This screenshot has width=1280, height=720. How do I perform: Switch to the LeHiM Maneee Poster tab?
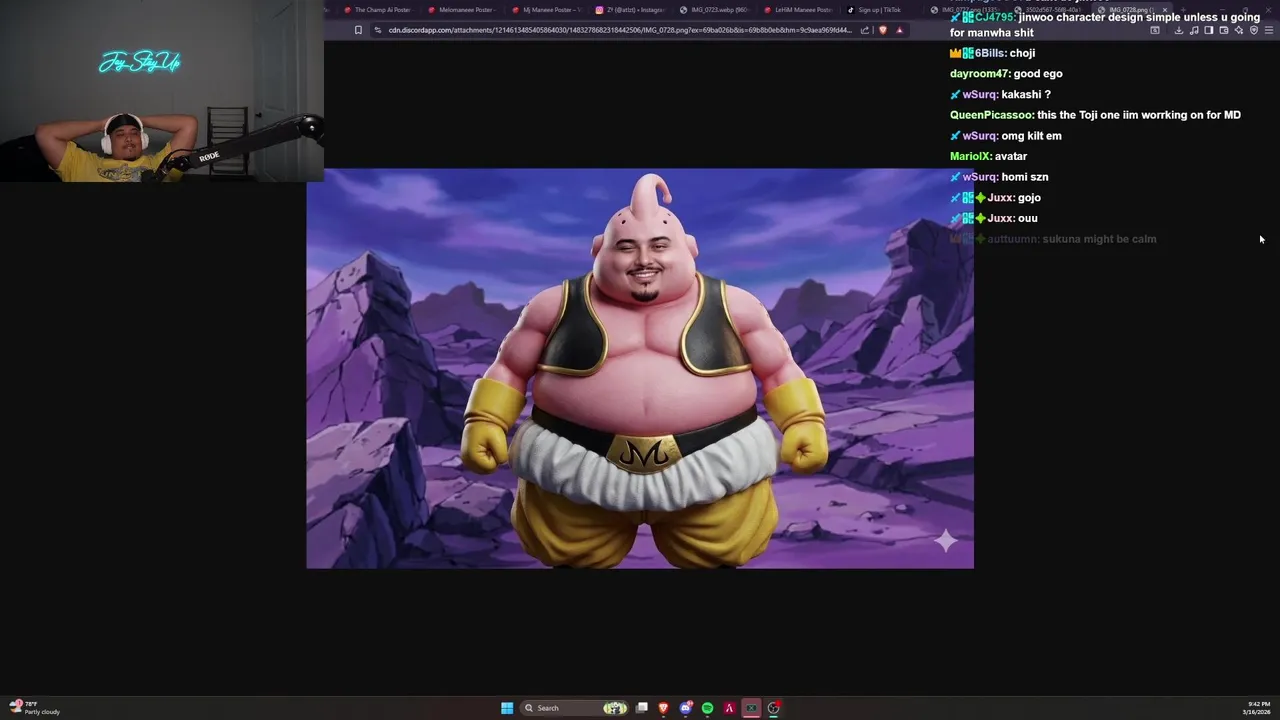pos(798,10)
